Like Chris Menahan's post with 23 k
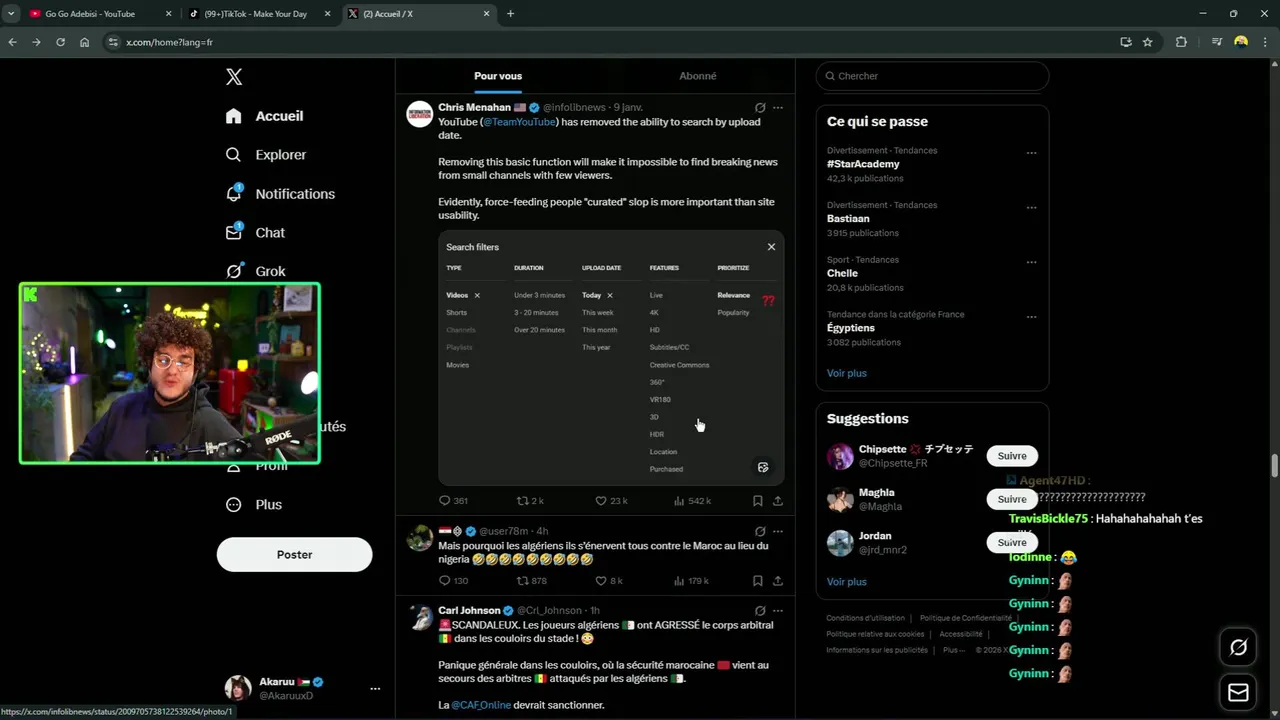Viewport: 1280px width, 720px height. pos(601,501)
